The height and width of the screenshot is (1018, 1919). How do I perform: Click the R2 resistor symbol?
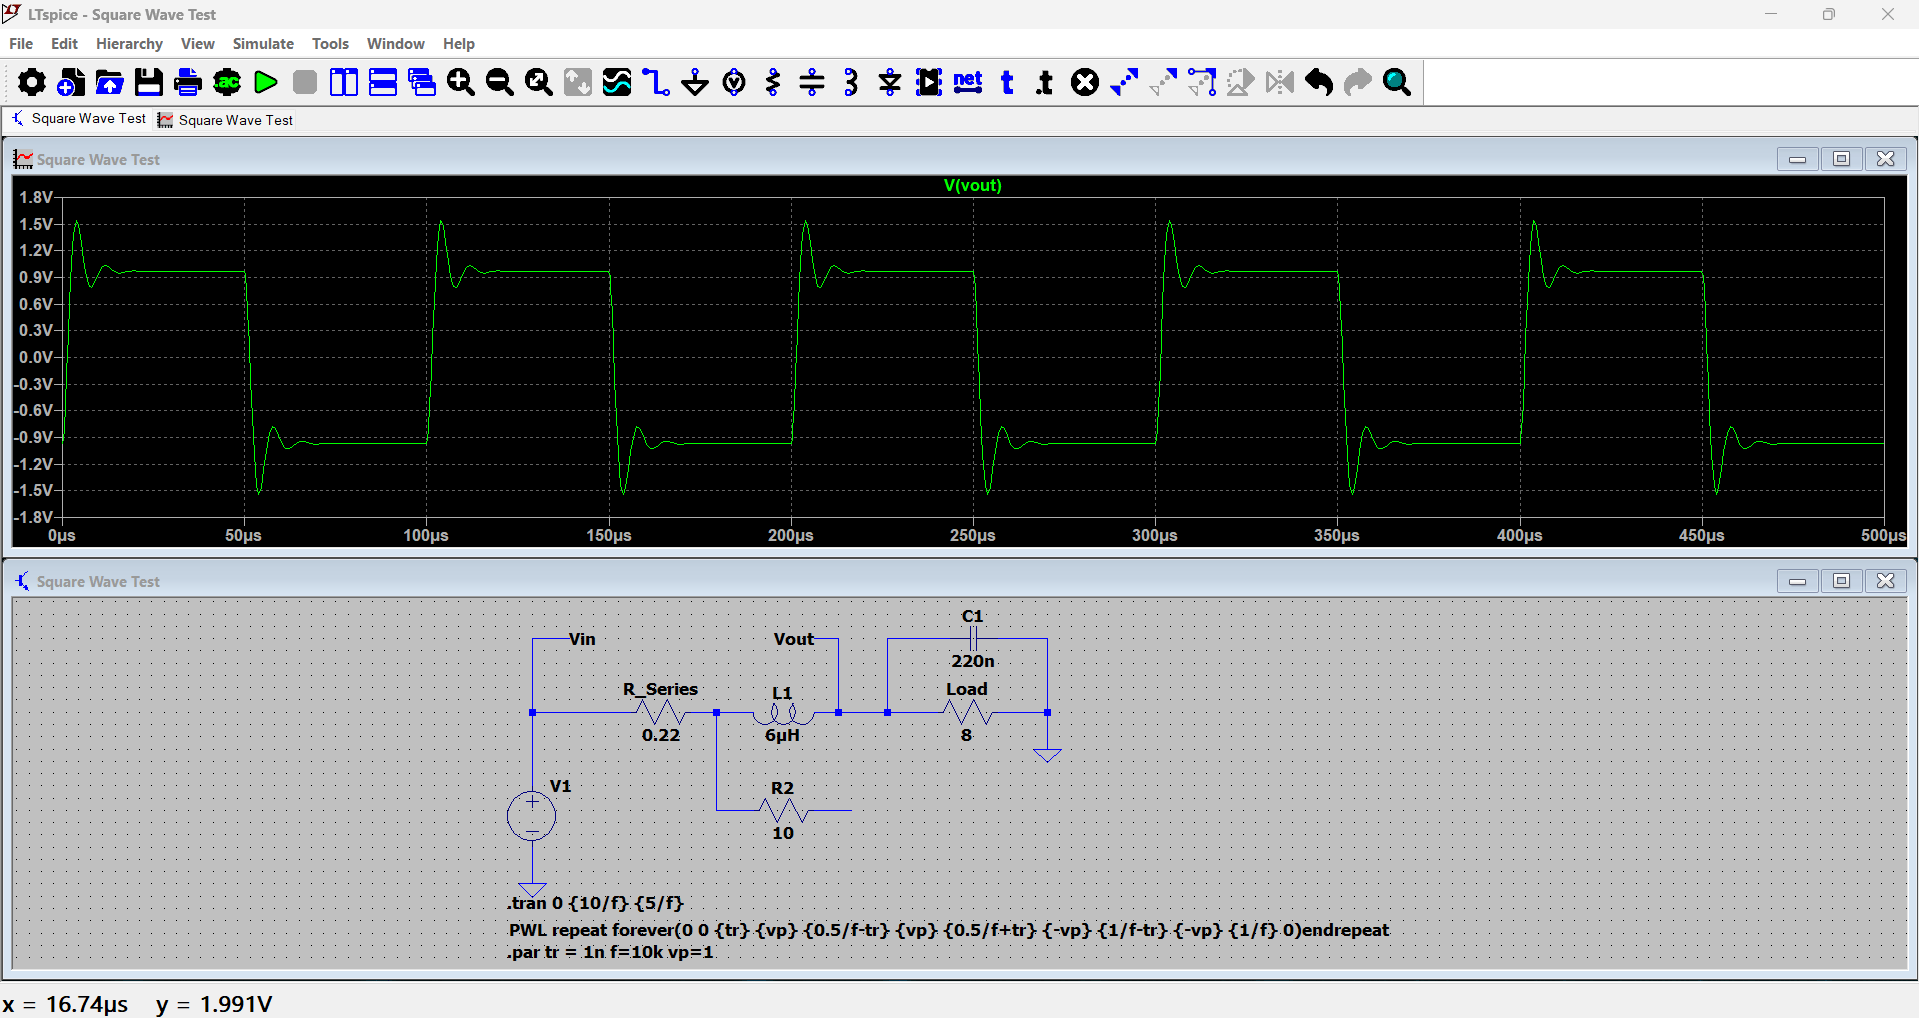[783, 810]
